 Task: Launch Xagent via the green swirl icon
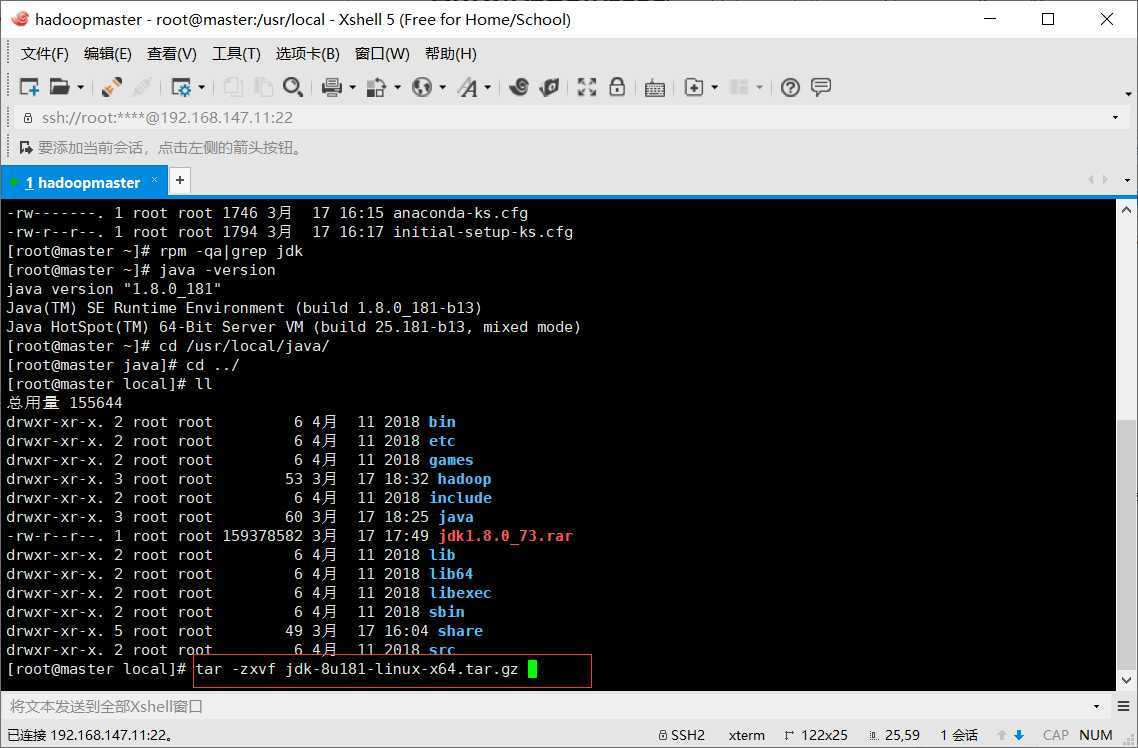tap(549, 87)
